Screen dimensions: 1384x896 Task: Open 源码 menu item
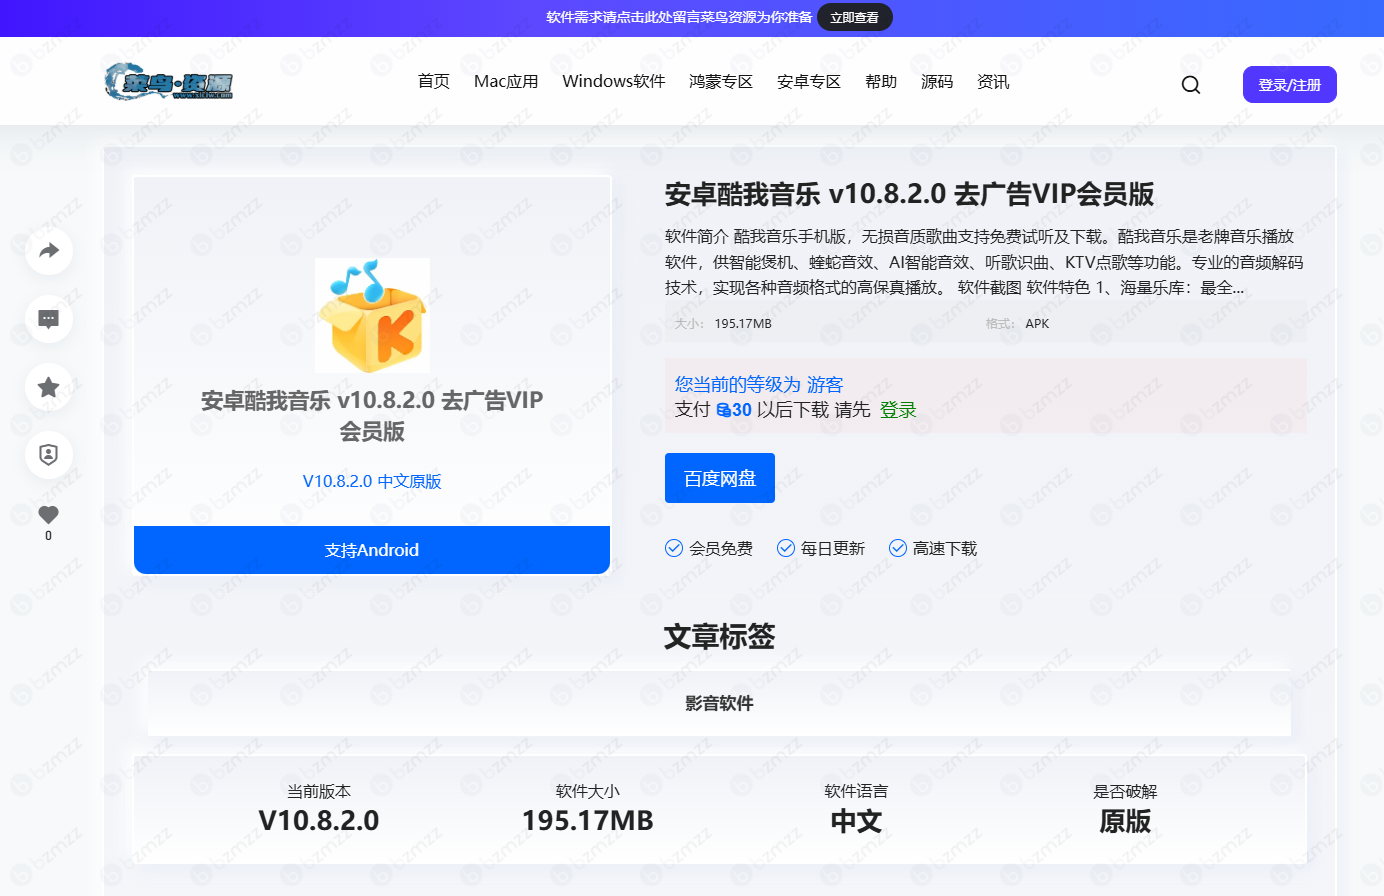(937, 82)
